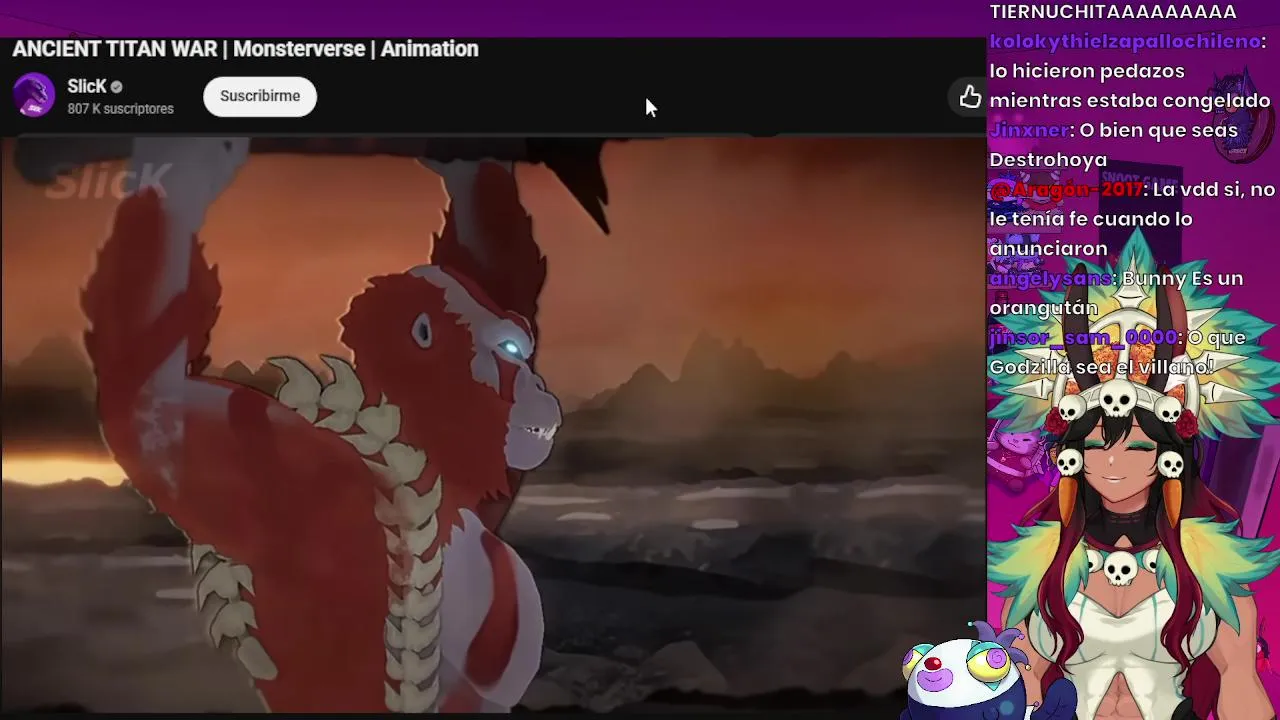This screenshot has width=1280, height=720.
Task: Click the video player frame
Action: pyautogui.click(x=493, y=424)
